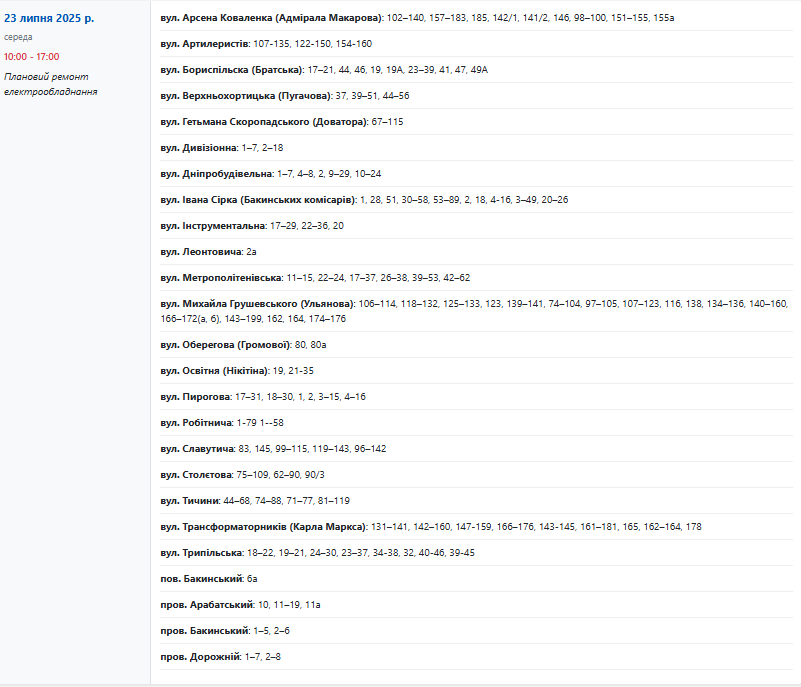Click the вул. Пирогова street name
Screen dimensions: 801x687
pyautogui.click(x=196, y=397)
